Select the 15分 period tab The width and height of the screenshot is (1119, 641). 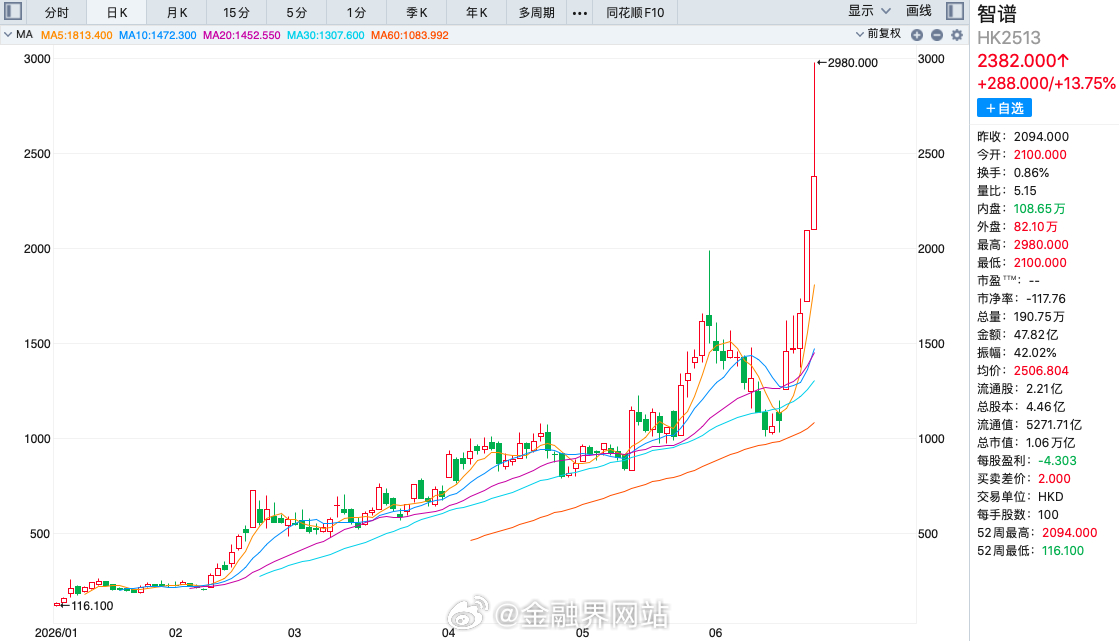[x=236, y=13]
